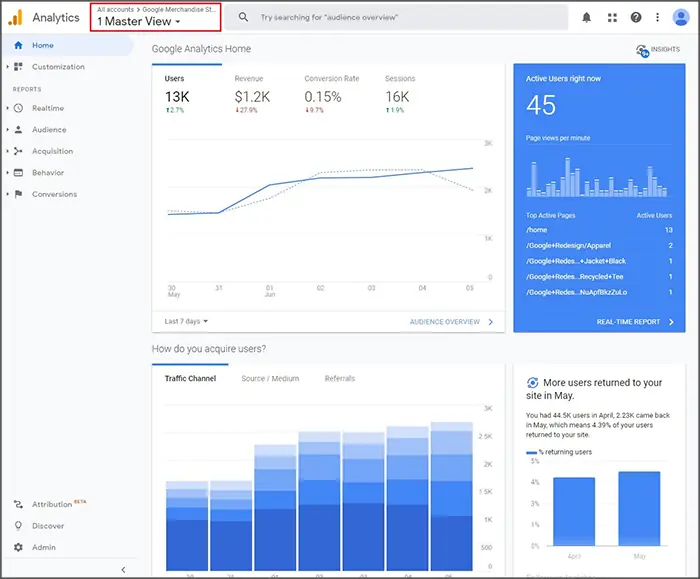The image size is (700, 579).
Task: Click the Recycled+Tee active page row
Action: (x=599, y=277)
